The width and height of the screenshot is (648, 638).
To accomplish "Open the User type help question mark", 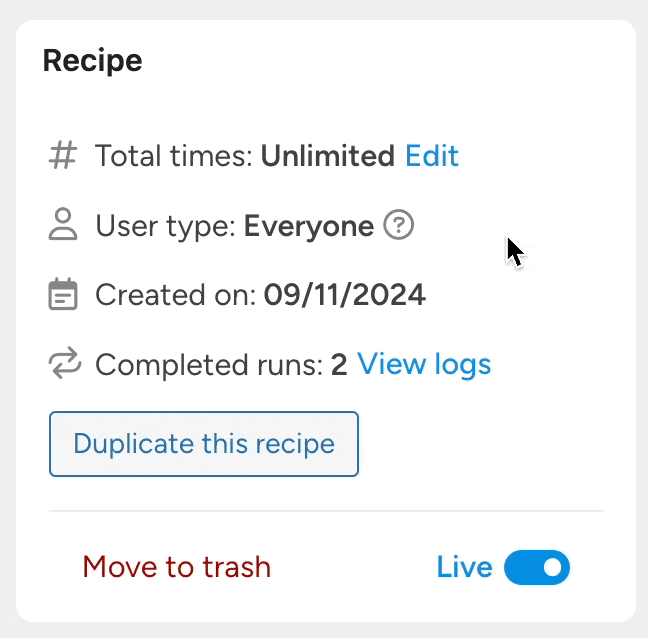I will [x=399, y=226].
